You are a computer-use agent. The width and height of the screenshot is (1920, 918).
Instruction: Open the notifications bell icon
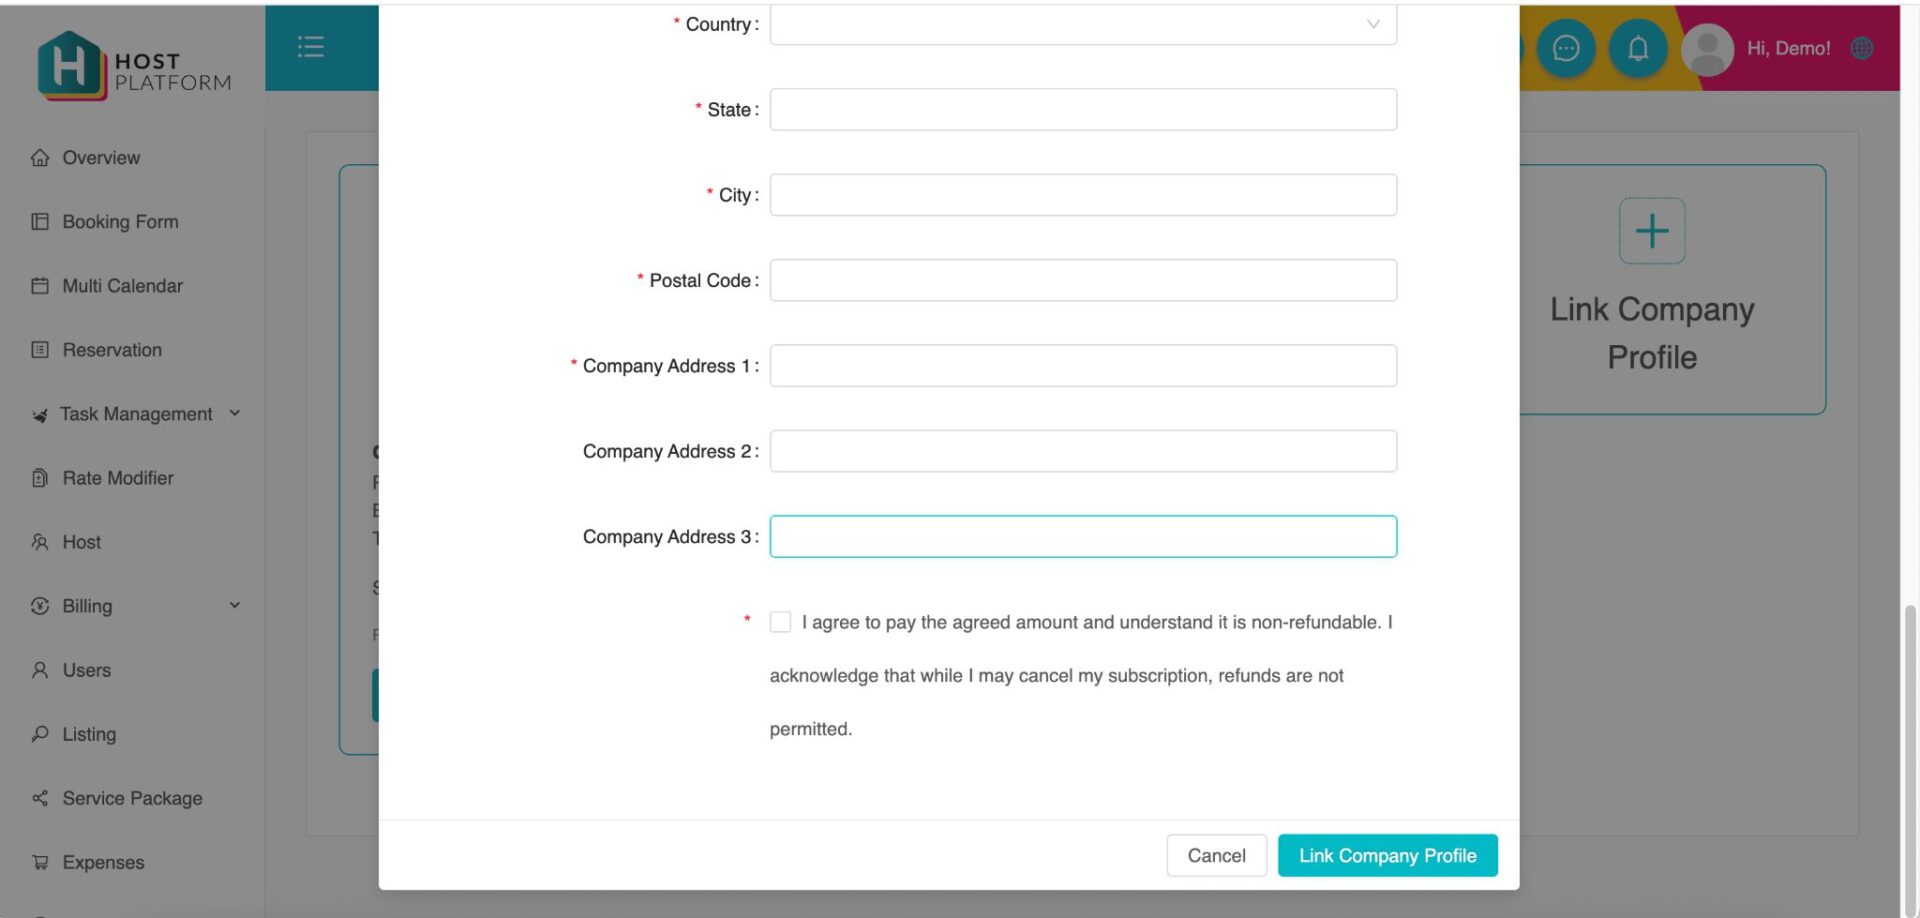(1637, 48)
